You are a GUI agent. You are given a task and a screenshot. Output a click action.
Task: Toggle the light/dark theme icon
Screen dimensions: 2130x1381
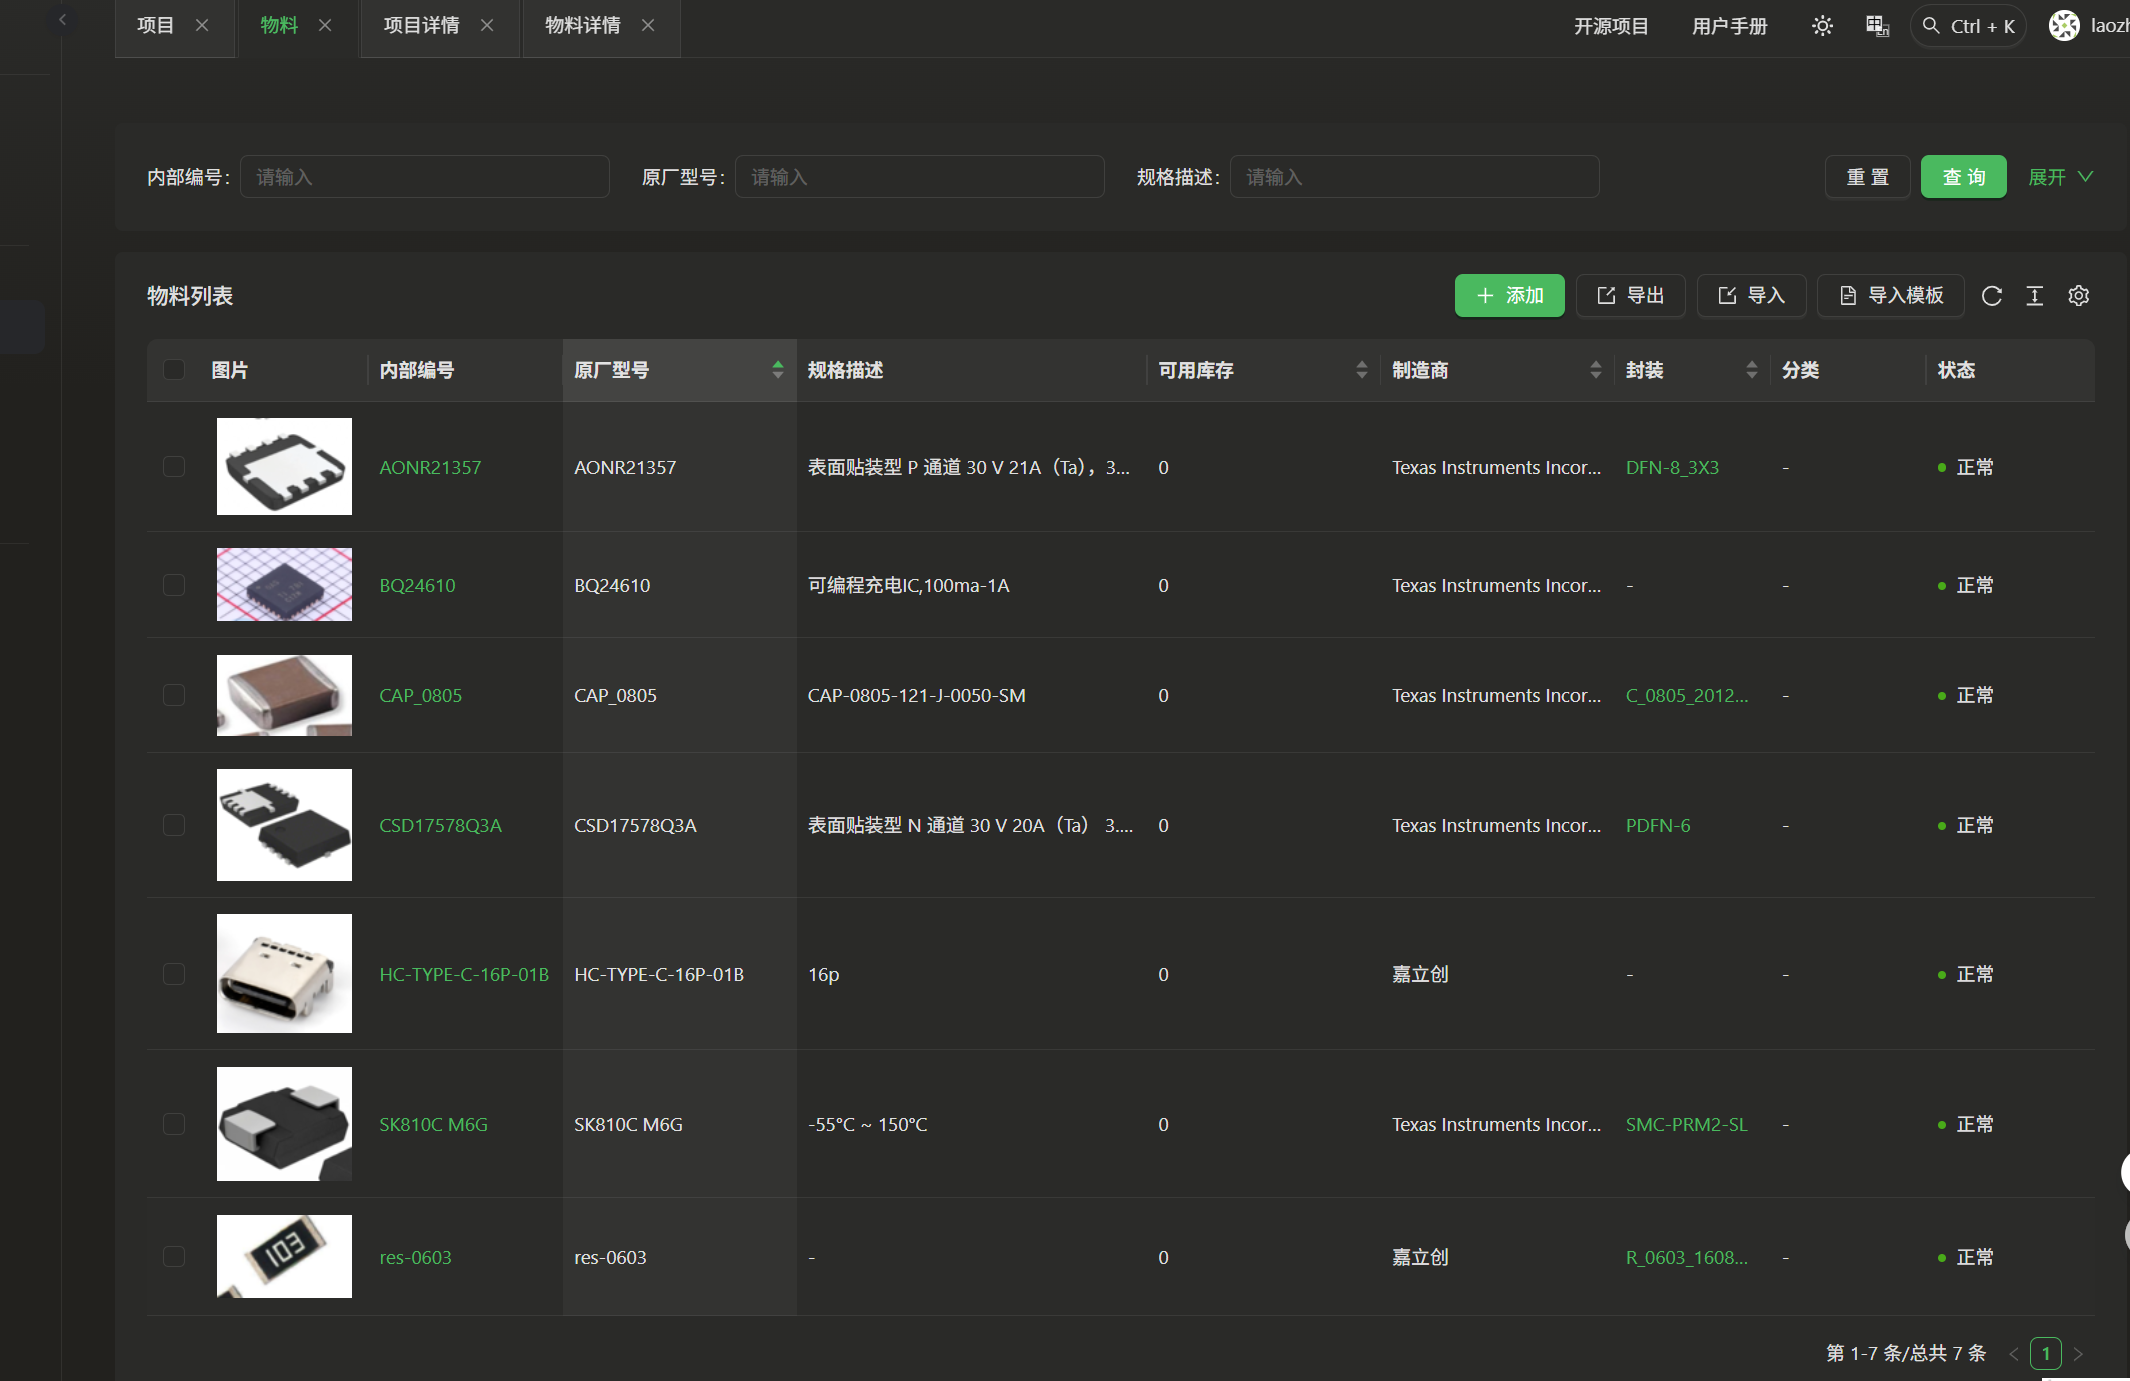coord(1822,26)
